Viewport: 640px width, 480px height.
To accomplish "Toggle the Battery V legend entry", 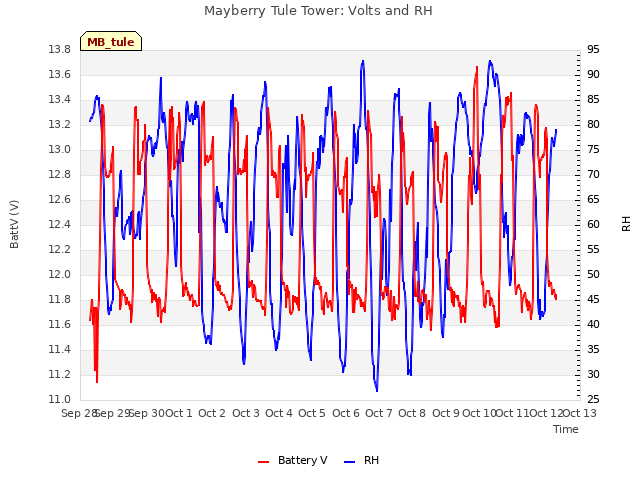I will pyautogui.click(x=292, y=460).
